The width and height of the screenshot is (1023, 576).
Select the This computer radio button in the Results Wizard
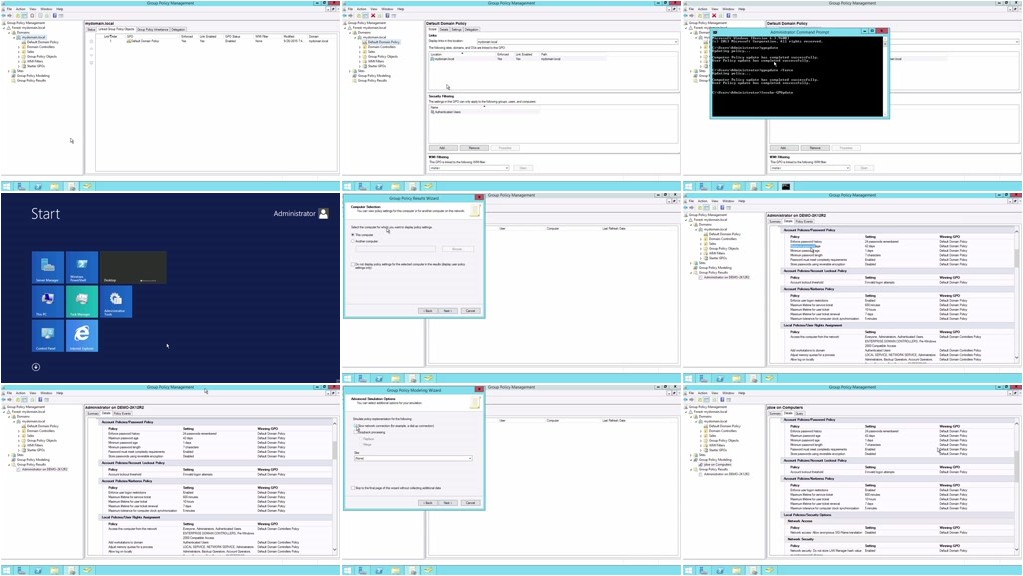(x=353, y=235)
